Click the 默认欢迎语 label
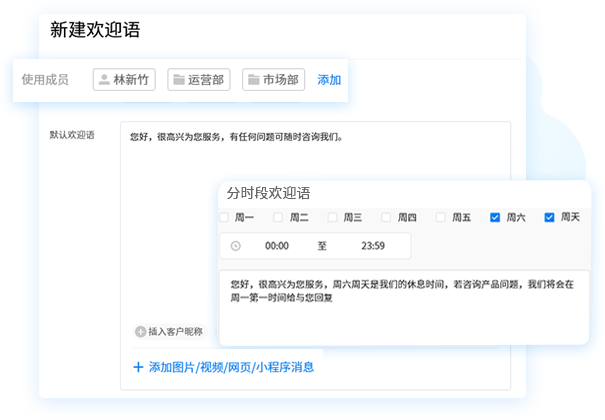Screen dimensions: 605x420 tap(72, 135)
